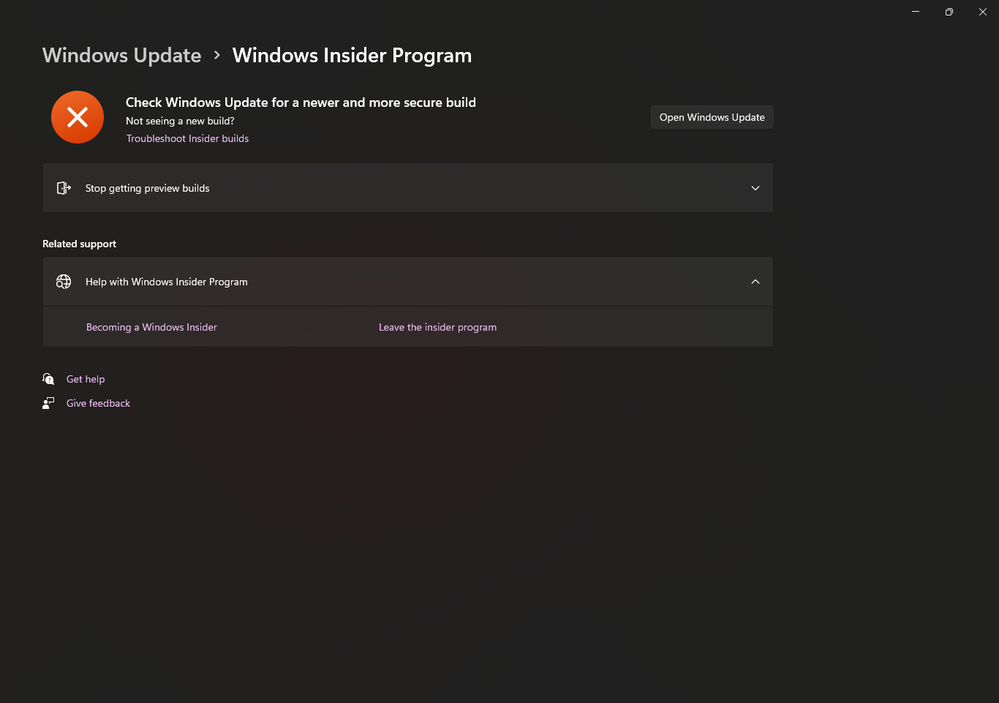
Task: Click the exit-door icon beside Stop getting preview builds
Action: tap(63, 188)
